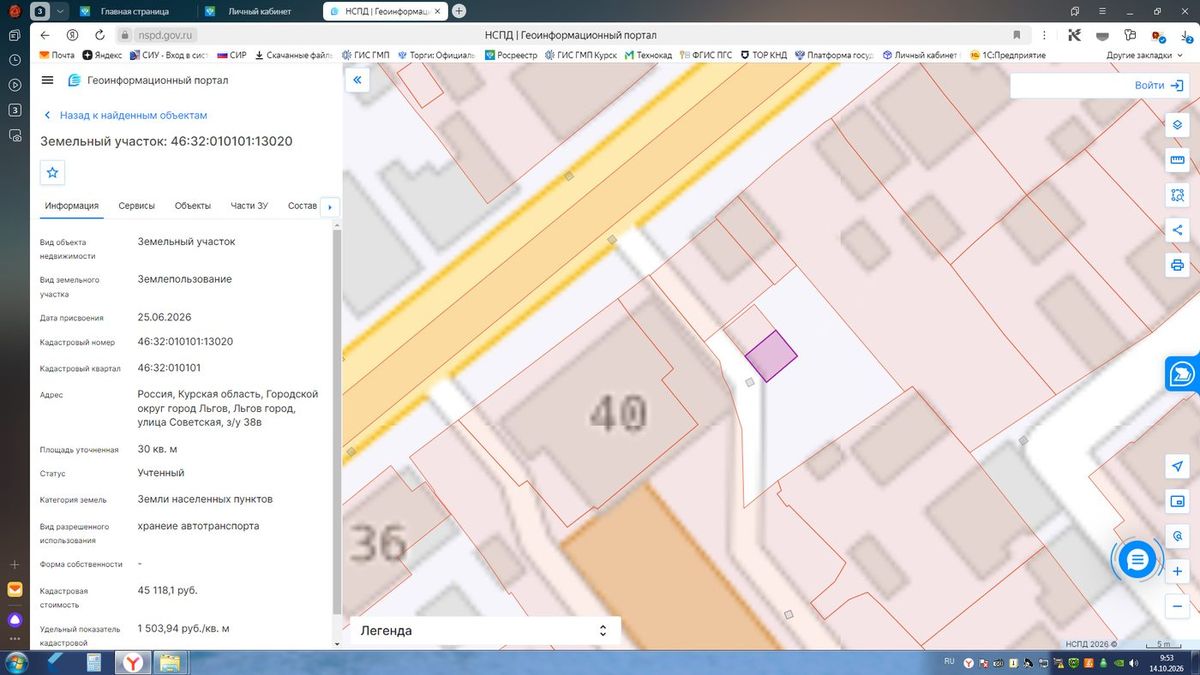
Task: Activate the area selection search tool
Action: 1177,195
